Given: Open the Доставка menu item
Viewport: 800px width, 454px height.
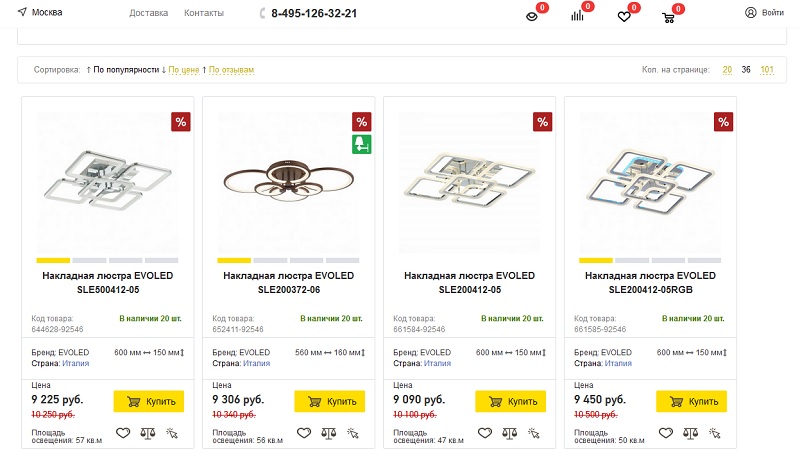Looking at the screenshot, I should click(x=149, y=13).
